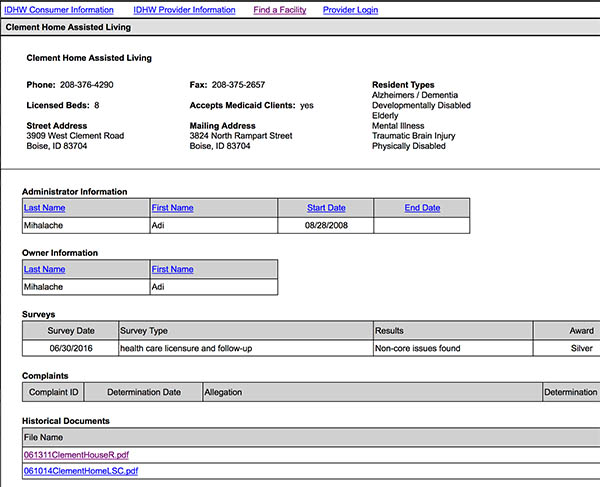The width and height of the screenshot is (600, 487).
Task: Click Traumatic Brain Injury resident type
Action: pyautogui.click(x=414, y=136)
